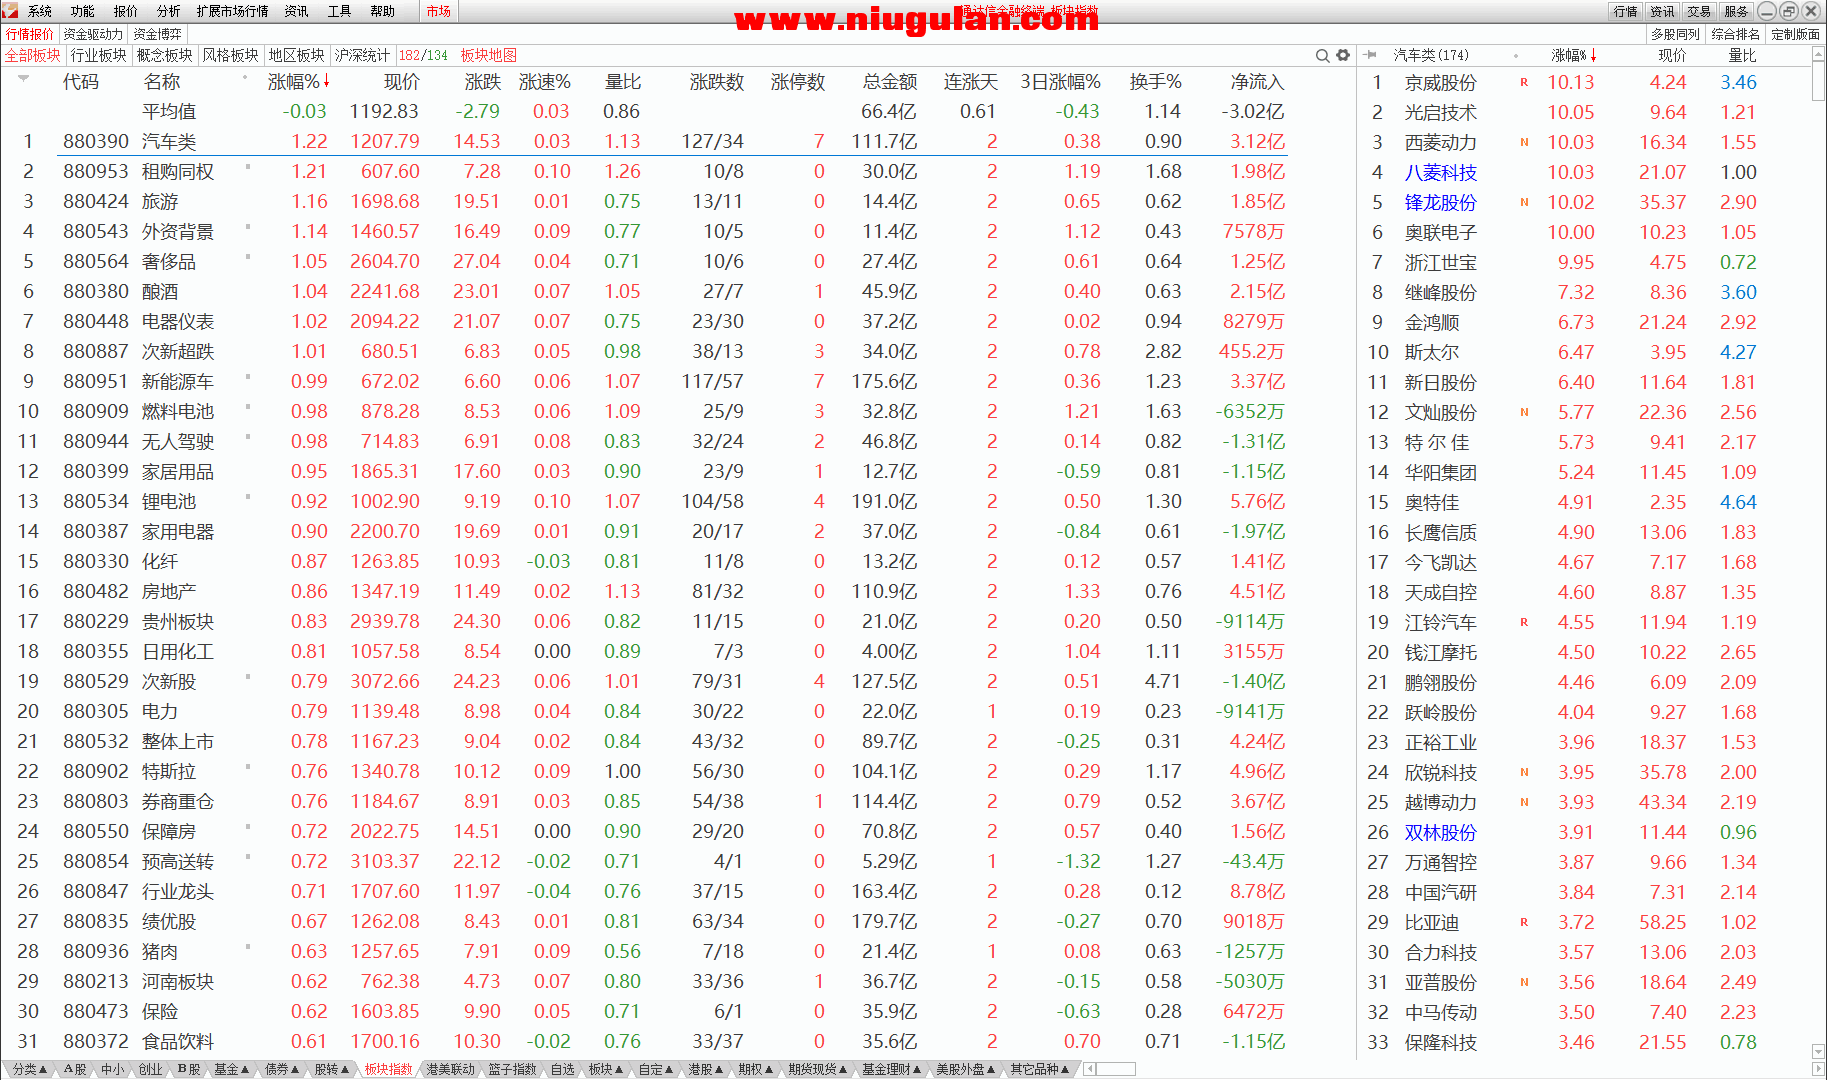Click the 服务 button in top right

click(x=1737, y=11)
